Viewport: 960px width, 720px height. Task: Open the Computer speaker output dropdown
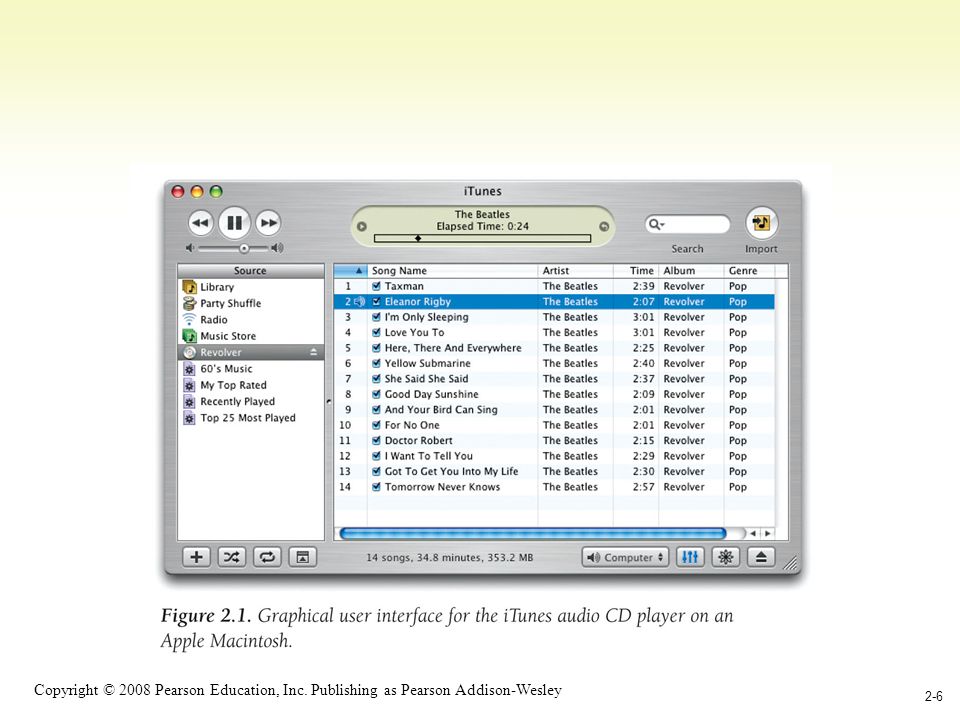(x=625, y=557)
